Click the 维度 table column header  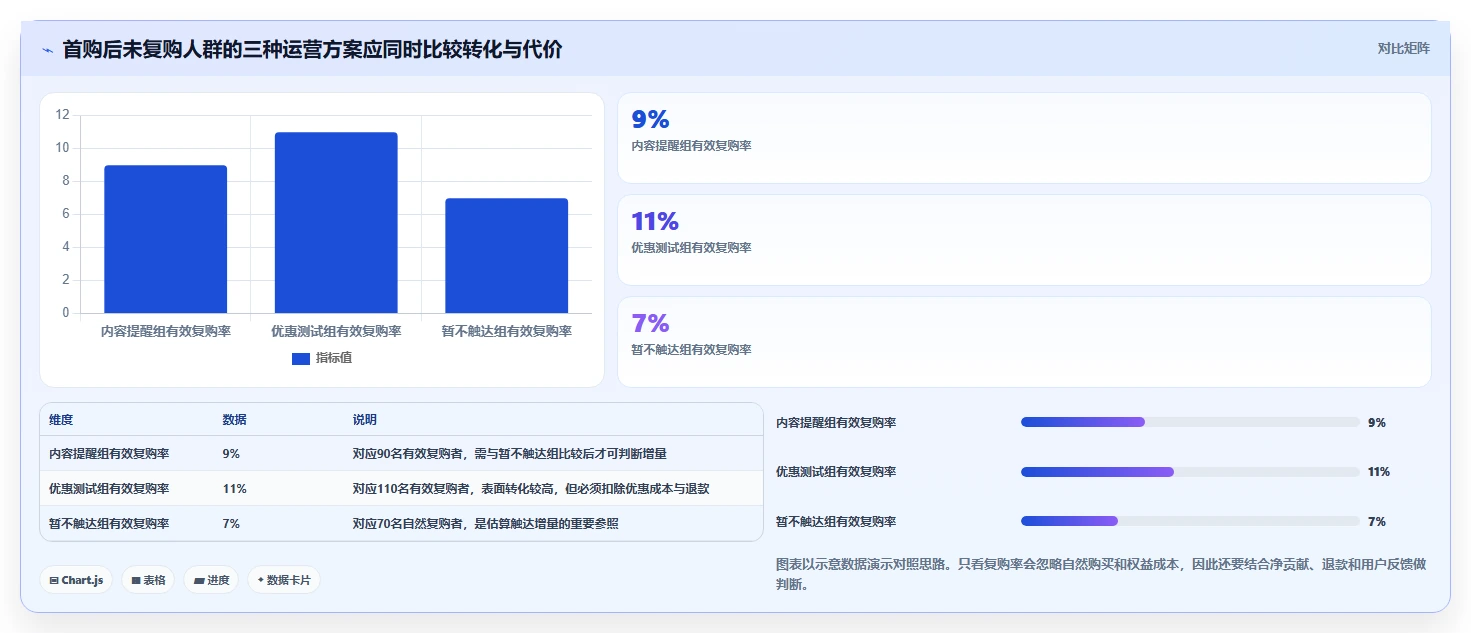tap(61, 420)
